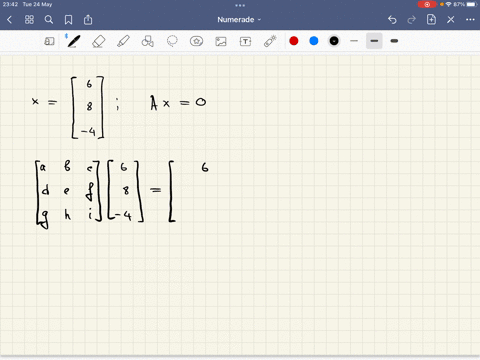Redo the last action
The width and height of the screenshot is (480, 360).
pyautogui.click(x=412, y=20)
